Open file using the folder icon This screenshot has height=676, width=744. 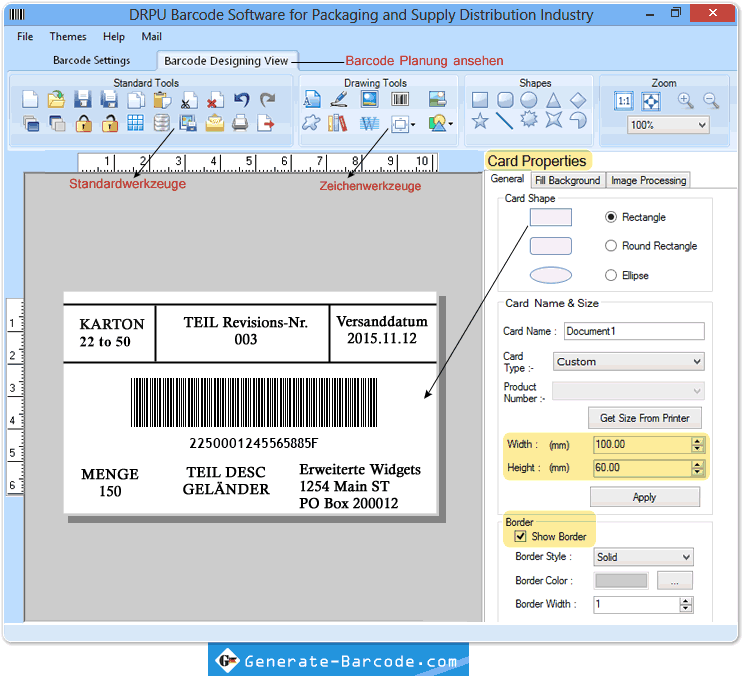click(x=56, y=100)
